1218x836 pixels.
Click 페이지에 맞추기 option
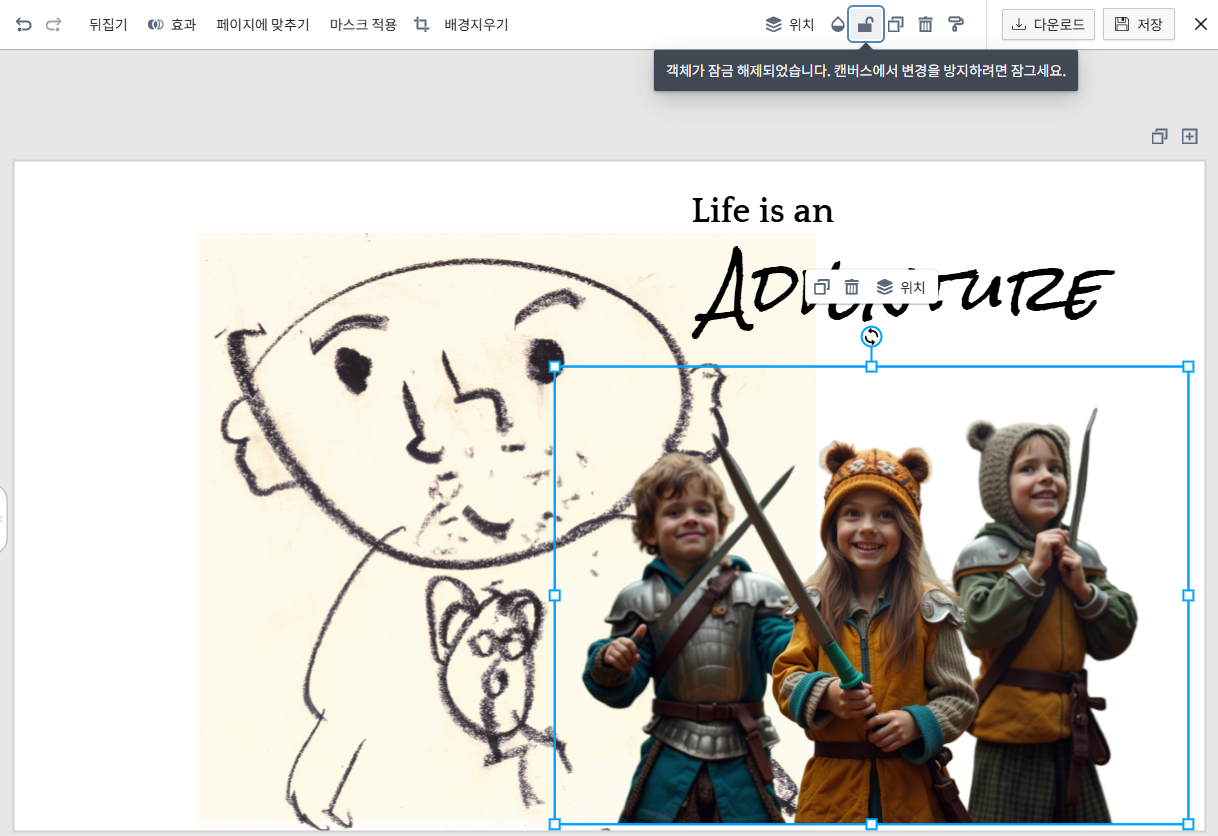(x=263, y=24)
